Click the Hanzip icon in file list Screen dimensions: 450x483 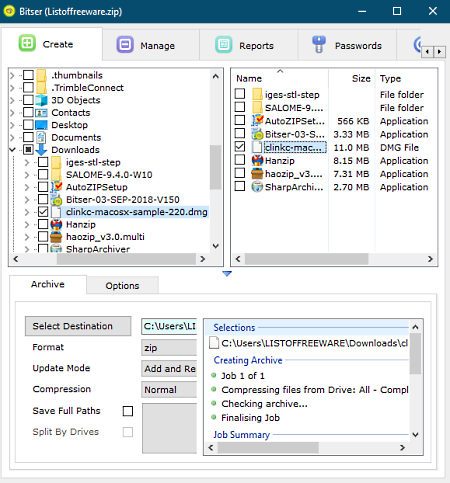(x=257, y=161)
